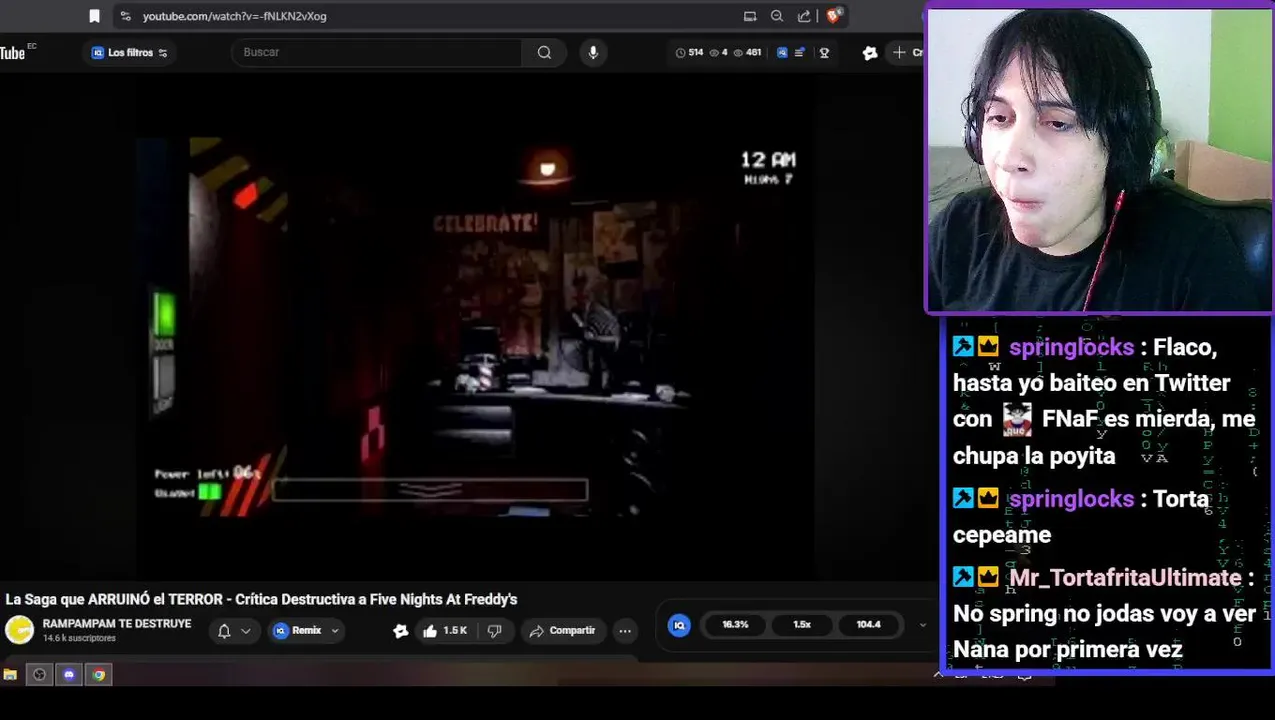This screenshot has height=720, width=1275.
Task: Click springlocks username in first chat message
Action: pos(1071,347)
